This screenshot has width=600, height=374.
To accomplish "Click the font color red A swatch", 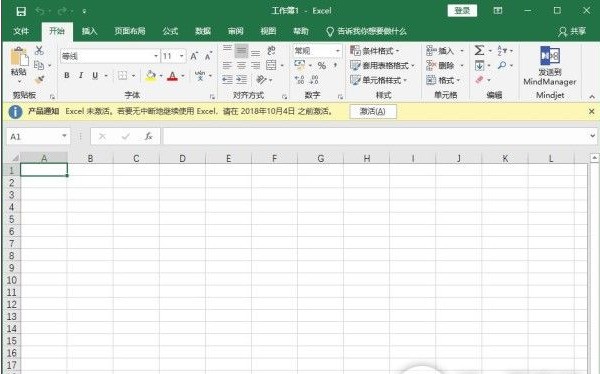I will (173, 76).
